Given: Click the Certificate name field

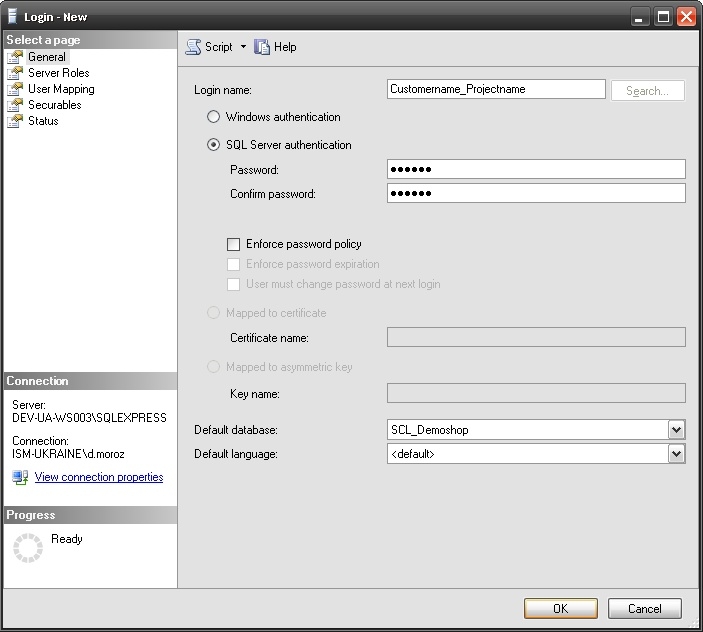Looking at the screenshot, I should [x=536, y=337].
